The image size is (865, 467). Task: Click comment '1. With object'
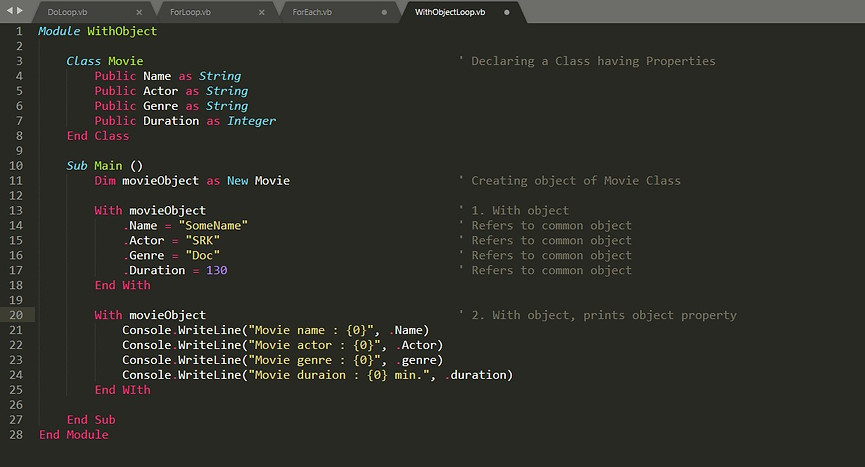click(x=514, y=211)
